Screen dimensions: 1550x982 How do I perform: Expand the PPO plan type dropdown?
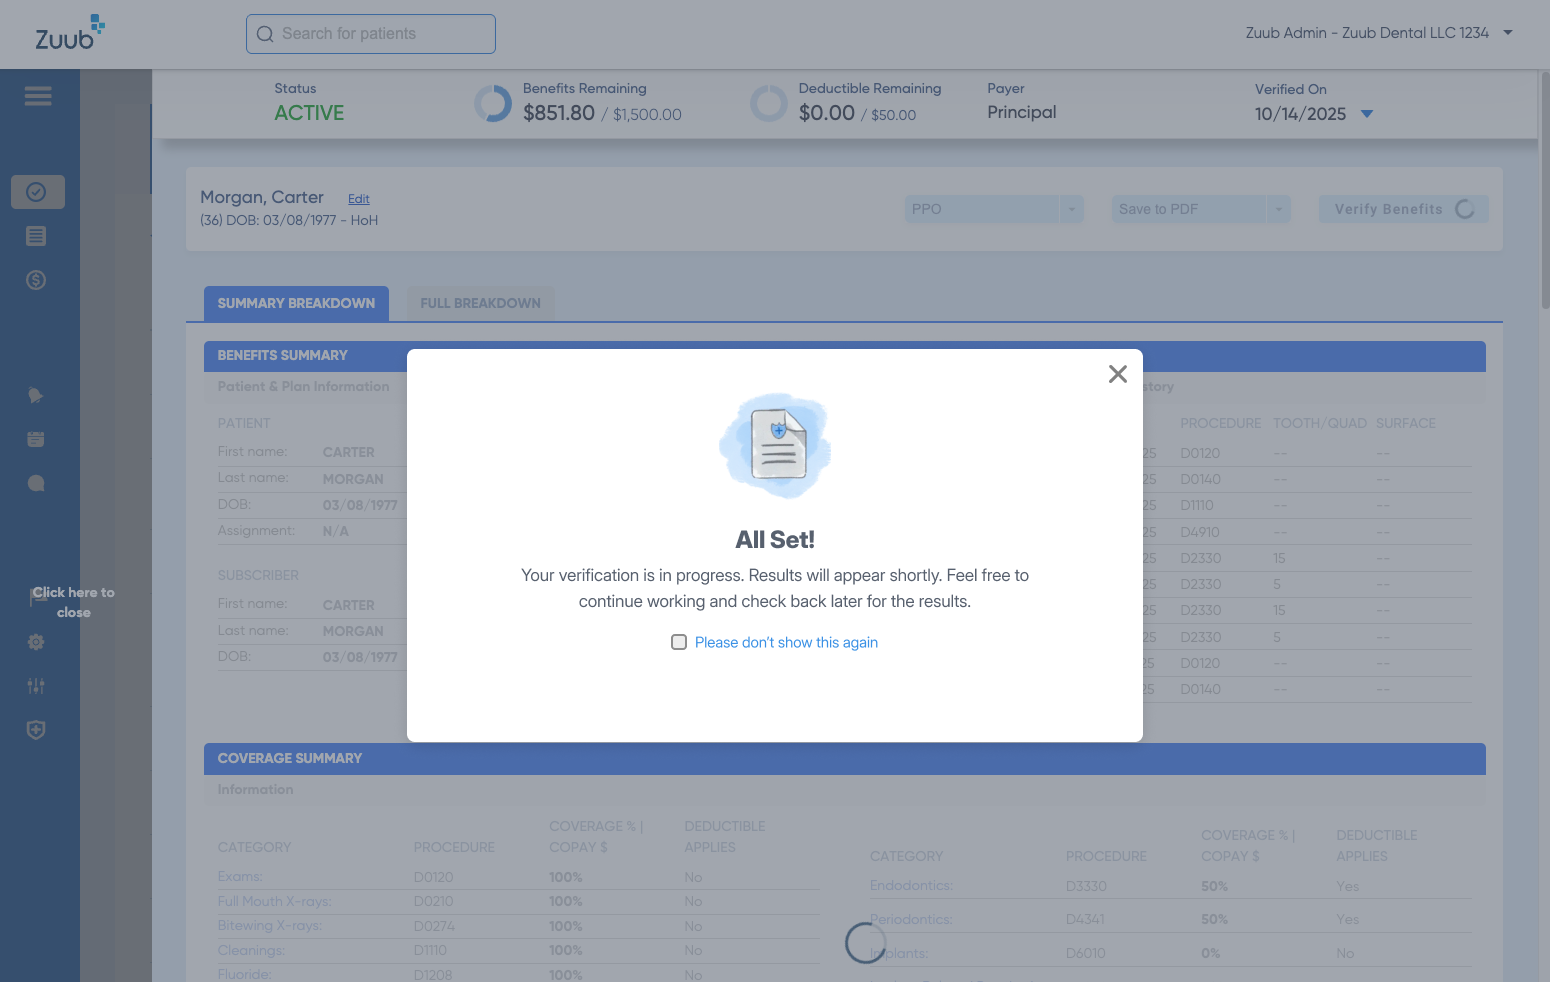[1071, 209]
